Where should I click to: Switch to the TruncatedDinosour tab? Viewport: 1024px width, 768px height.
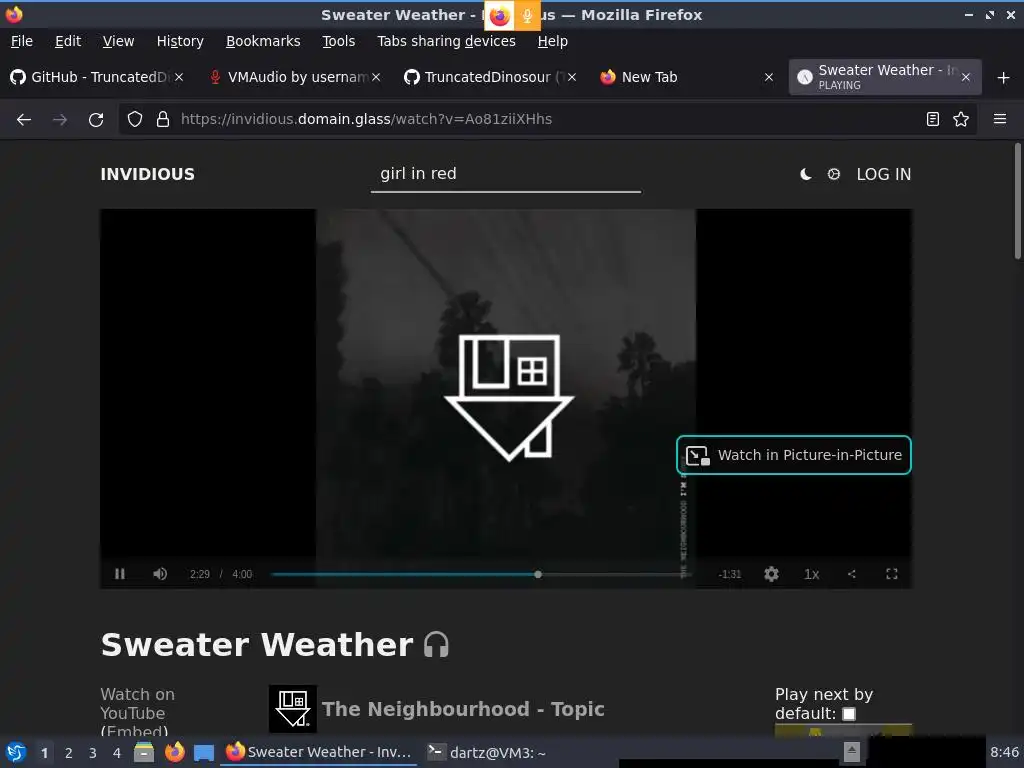pos(490,77)
